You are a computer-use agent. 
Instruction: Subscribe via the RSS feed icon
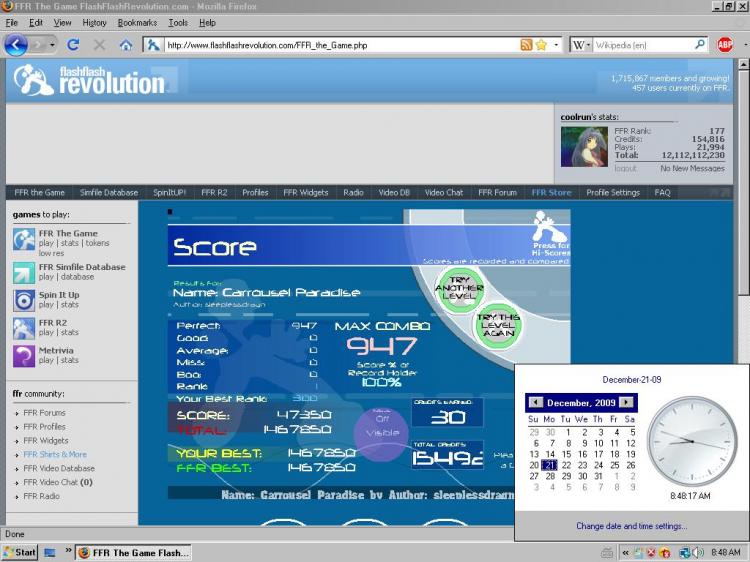point(526,45)
